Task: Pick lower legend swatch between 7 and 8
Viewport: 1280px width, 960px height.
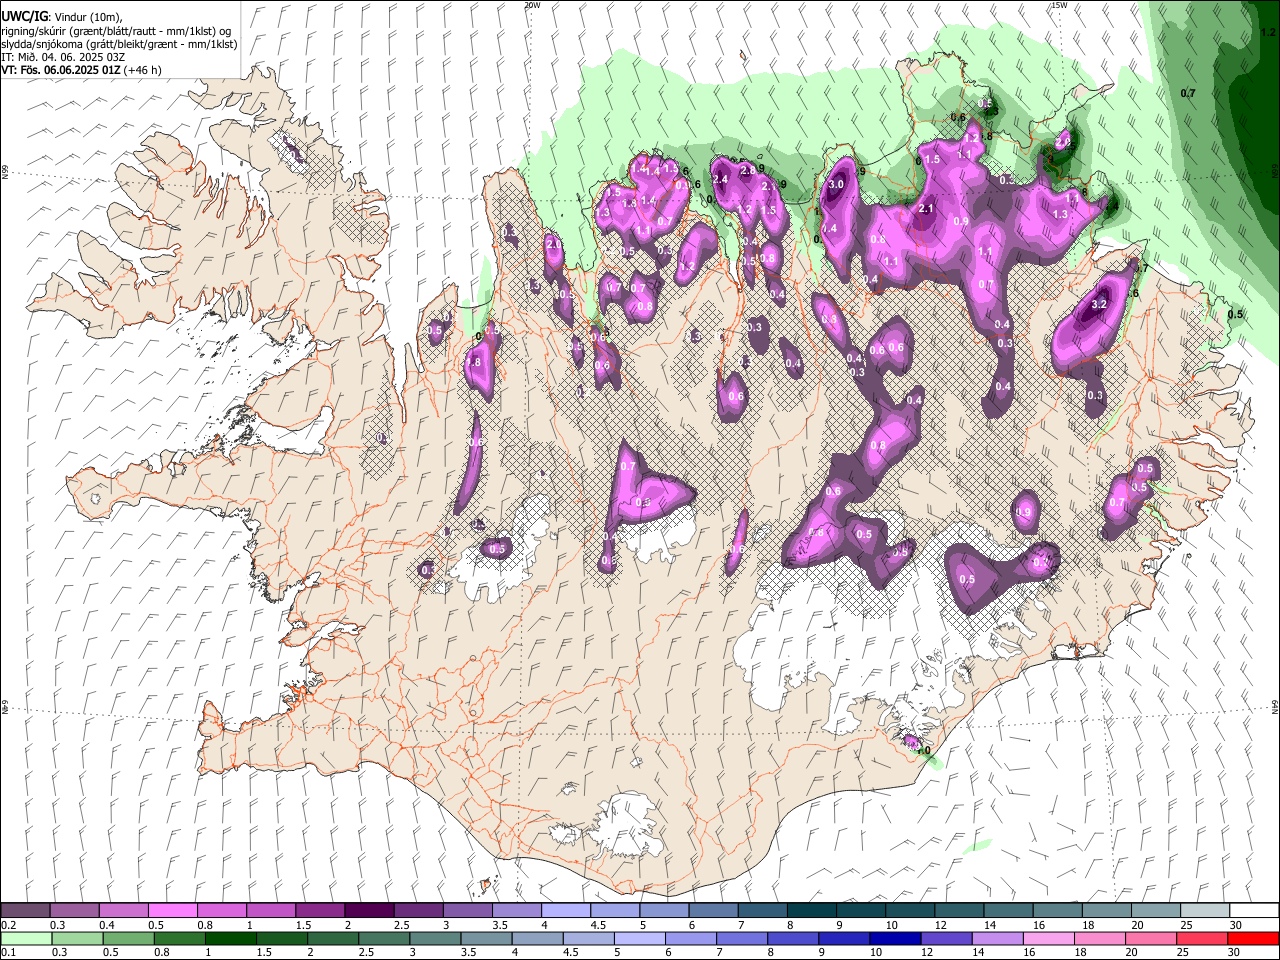Action: [742, 938]
